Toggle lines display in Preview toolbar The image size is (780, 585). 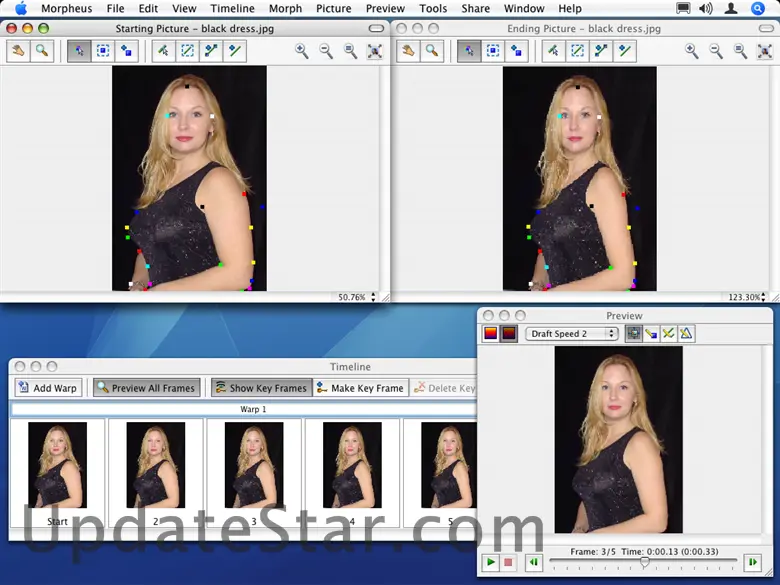coord(668,333)
